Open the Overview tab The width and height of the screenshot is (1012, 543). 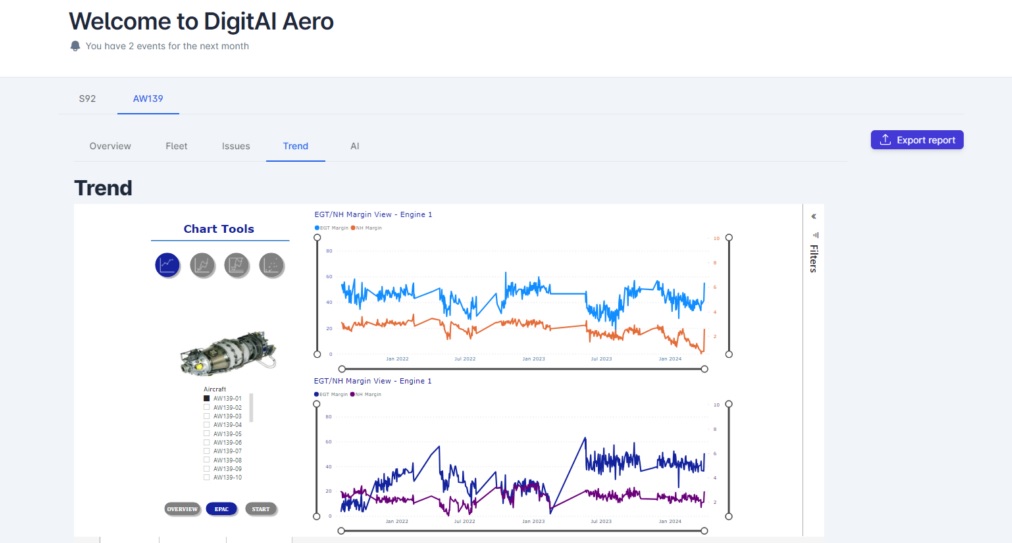[x=110, y=146]
